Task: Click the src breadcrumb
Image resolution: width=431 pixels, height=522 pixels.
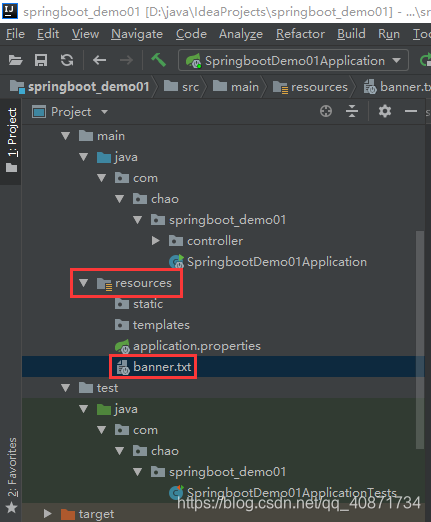Action: [x=182, y=87]
